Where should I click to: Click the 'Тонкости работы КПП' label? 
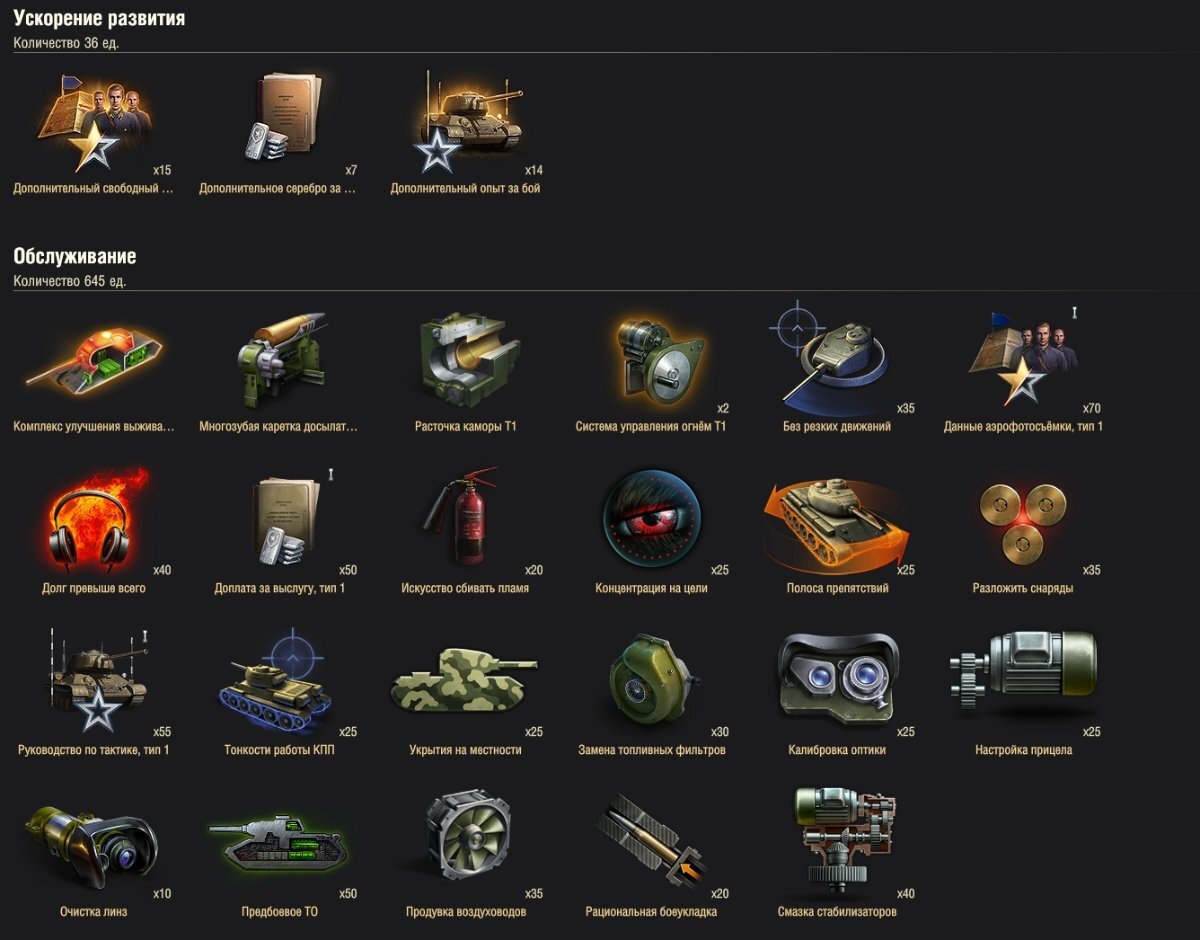click(279, 750)
